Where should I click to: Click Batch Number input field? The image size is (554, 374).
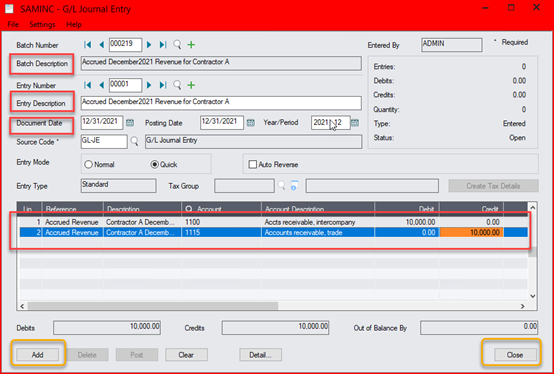[125, 45]
